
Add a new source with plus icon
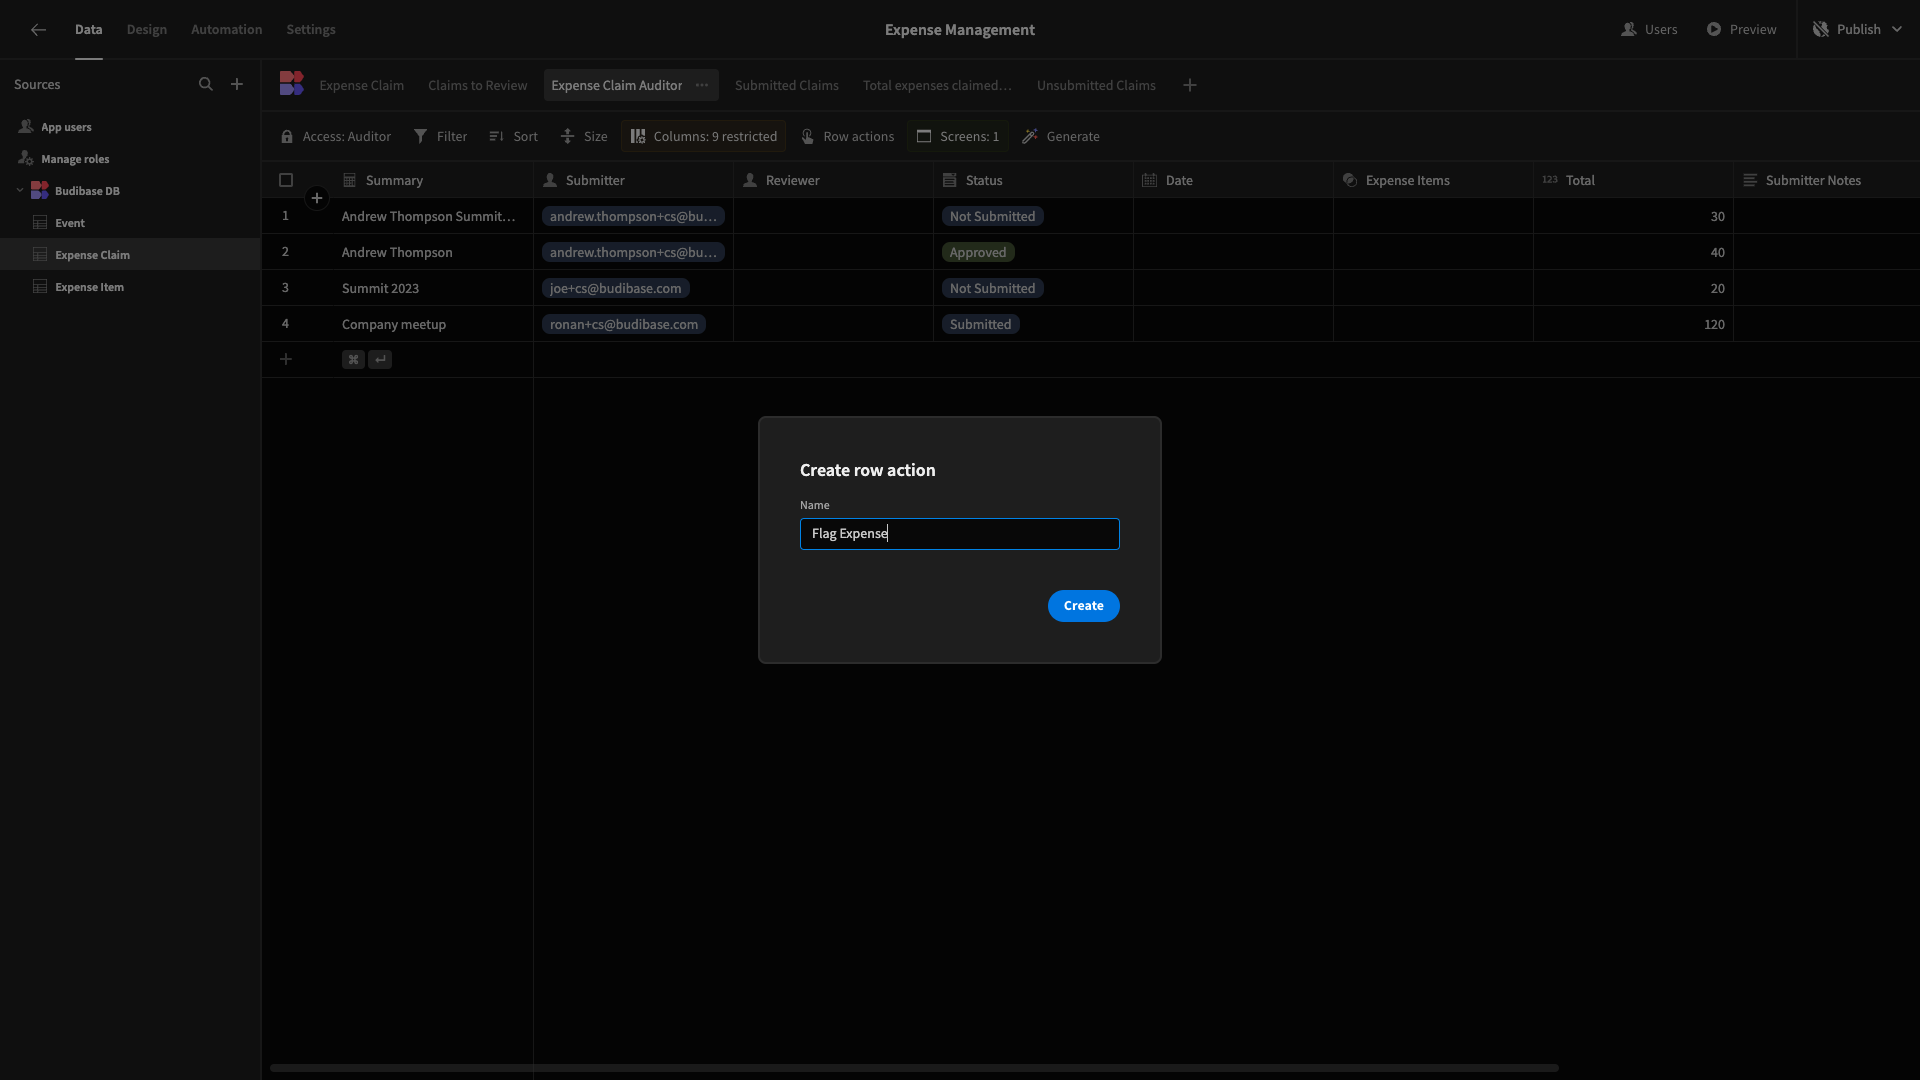pyautogui.click(x=237, y=85)
